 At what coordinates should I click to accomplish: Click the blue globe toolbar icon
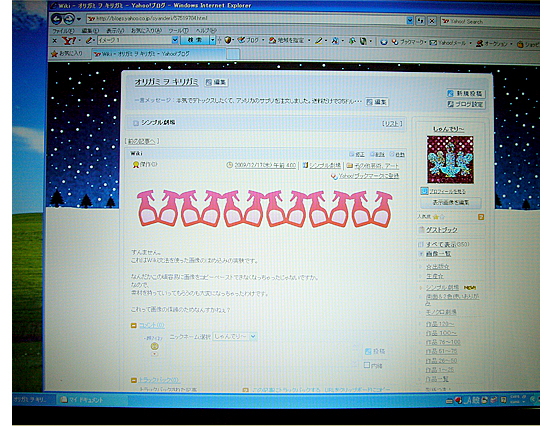point(384,42)
